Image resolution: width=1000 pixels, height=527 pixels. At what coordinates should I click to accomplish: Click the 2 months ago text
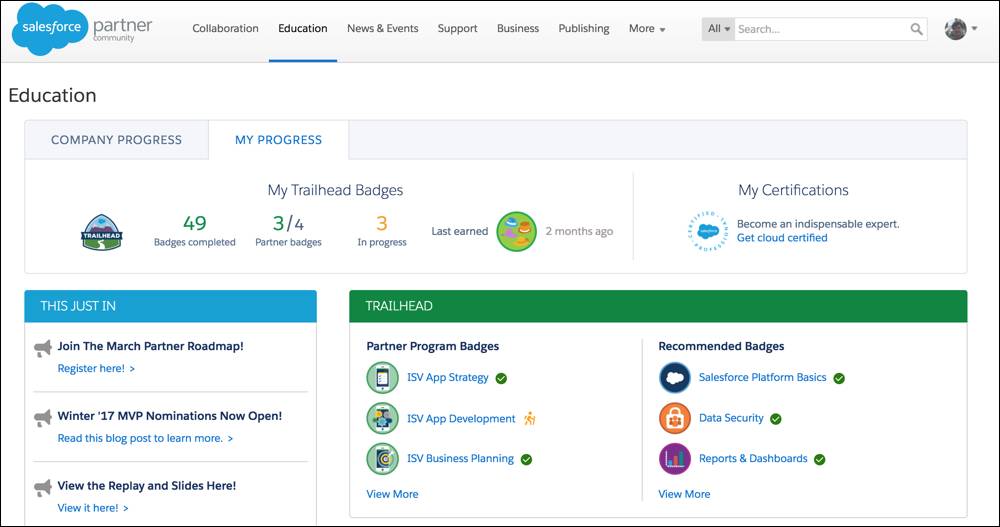tap(579, 232)
